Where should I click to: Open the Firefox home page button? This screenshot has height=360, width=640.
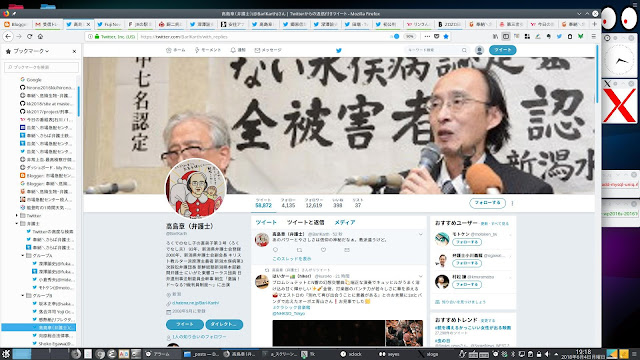(x=40, y=36)
